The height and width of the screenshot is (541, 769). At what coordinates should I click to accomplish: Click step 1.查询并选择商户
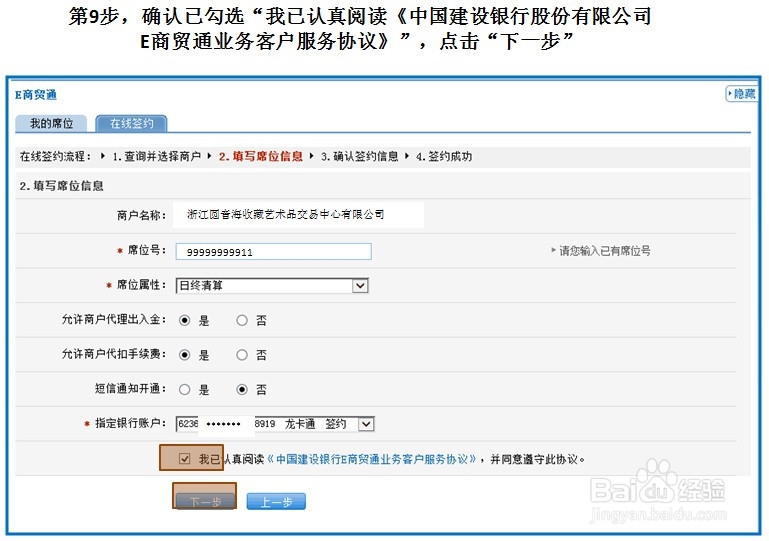click(156, 156)
